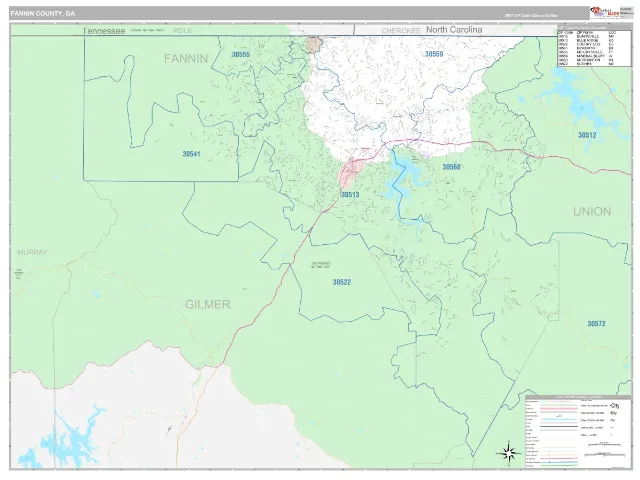Click the BLAIRSVILLE row in the ZIP index

(586, 36)
